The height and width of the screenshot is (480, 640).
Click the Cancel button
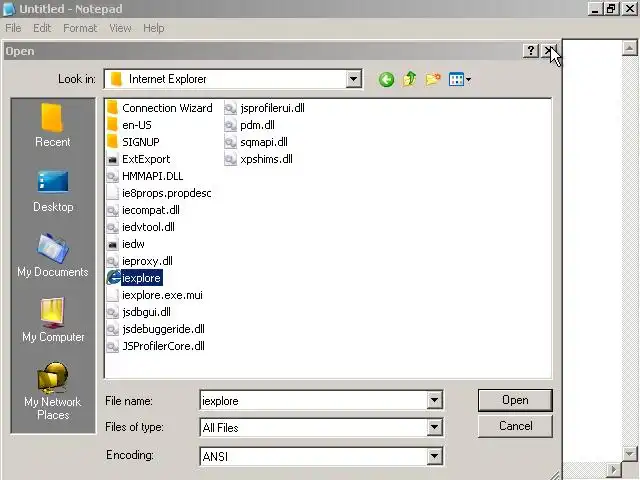(x=515, y=426)
